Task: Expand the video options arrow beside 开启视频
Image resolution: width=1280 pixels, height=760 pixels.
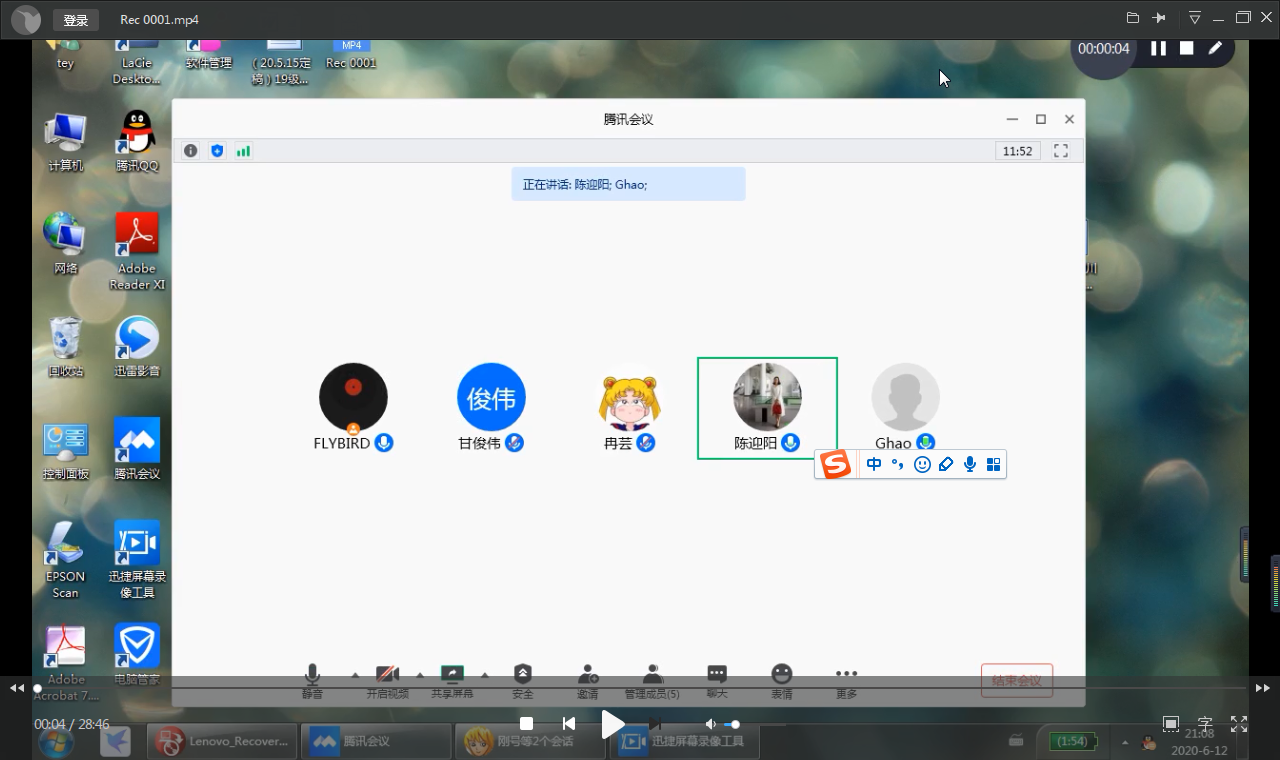Action: click(420, 675)
